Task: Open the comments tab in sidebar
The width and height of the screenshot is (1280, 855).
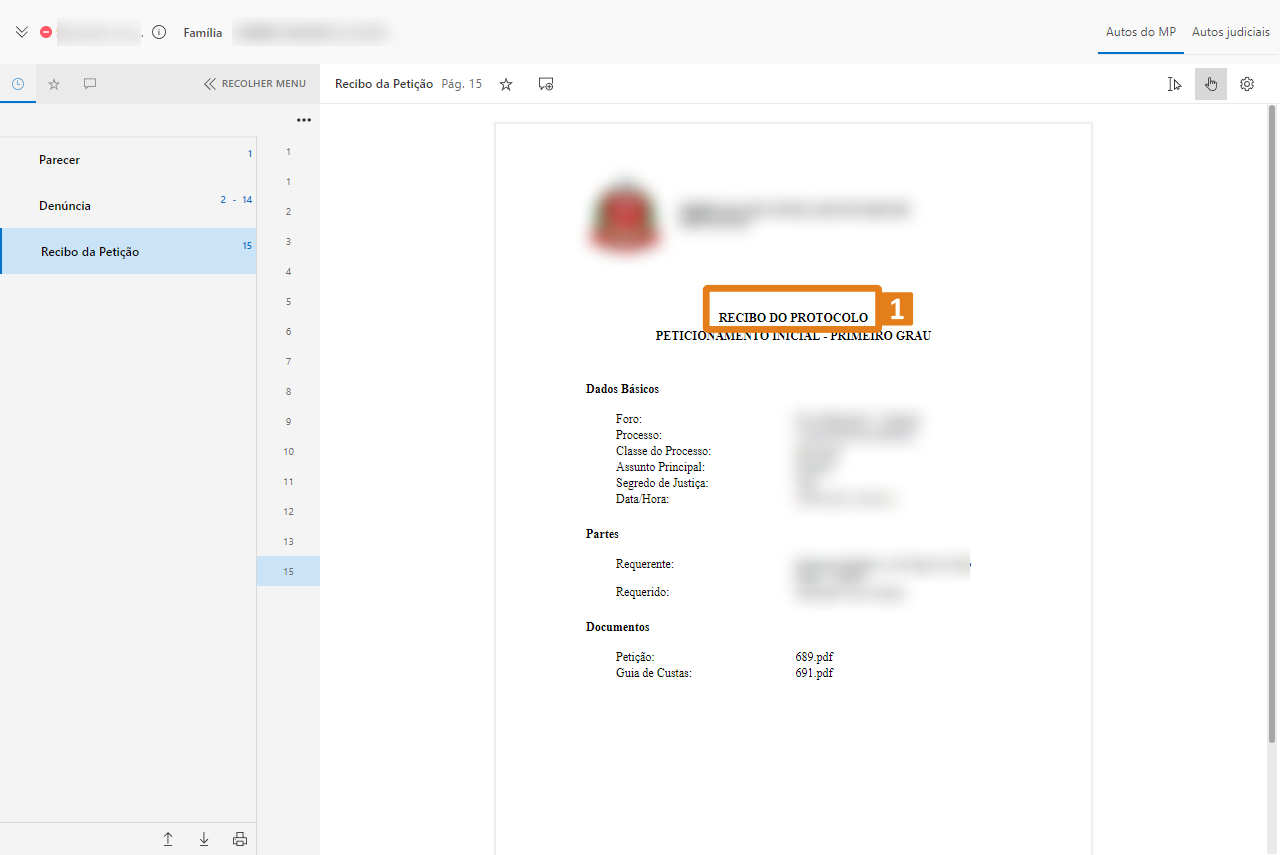Action: [x=90, y=84]
